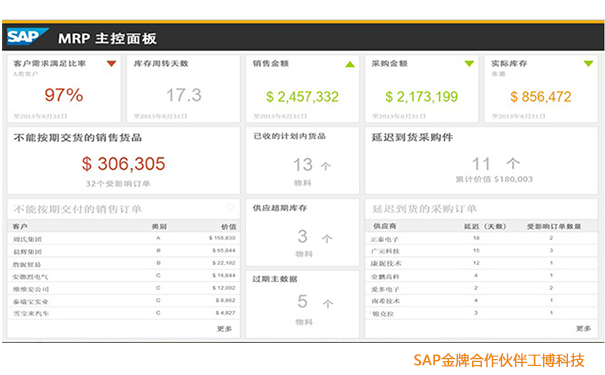
Task: Click the green down triangle on 采购金额
Action: point(469,64)
